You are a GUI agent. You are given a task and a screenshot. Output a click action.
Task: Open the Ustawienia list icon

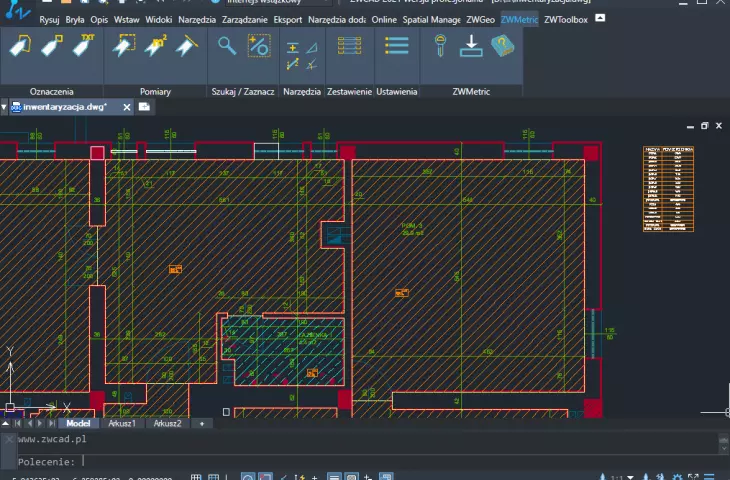(397, 46)
